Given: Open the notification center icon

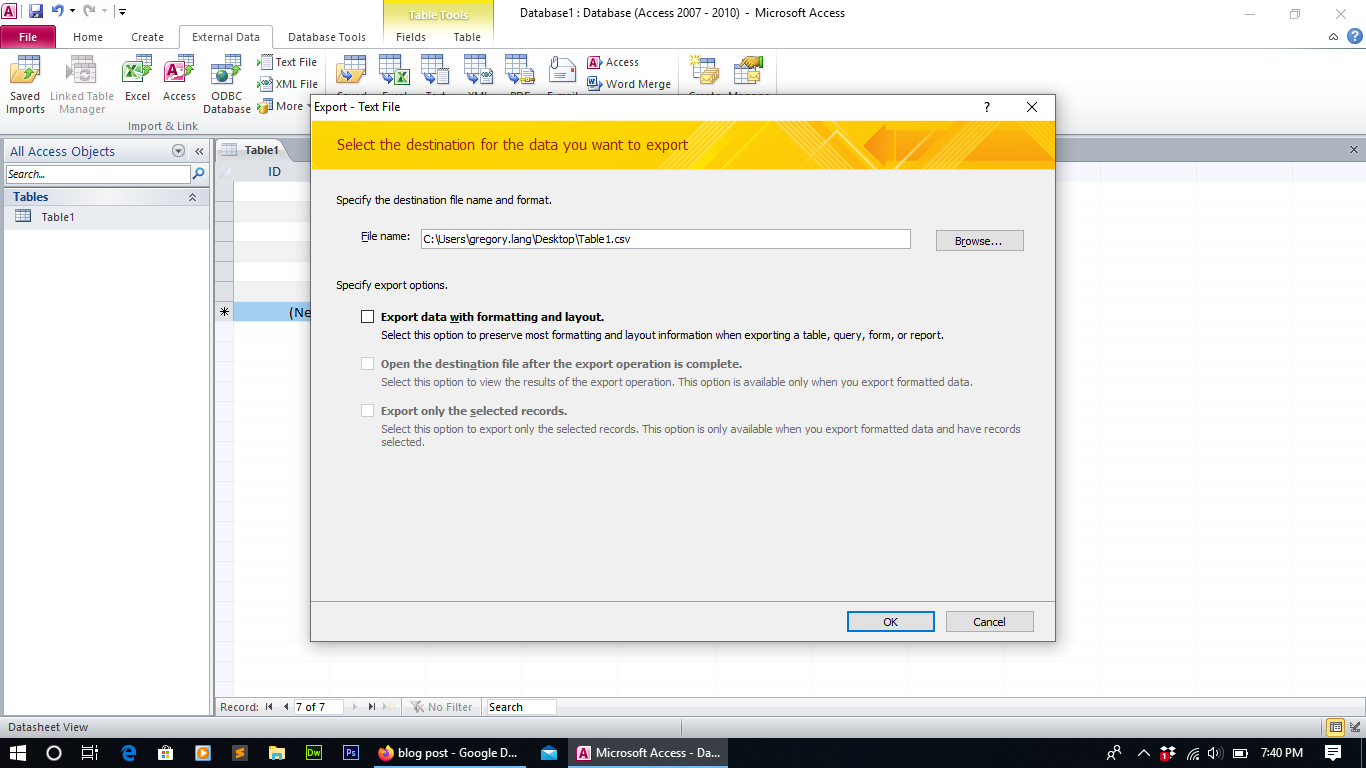Looking at the screenshot, I should [1333, 753].
